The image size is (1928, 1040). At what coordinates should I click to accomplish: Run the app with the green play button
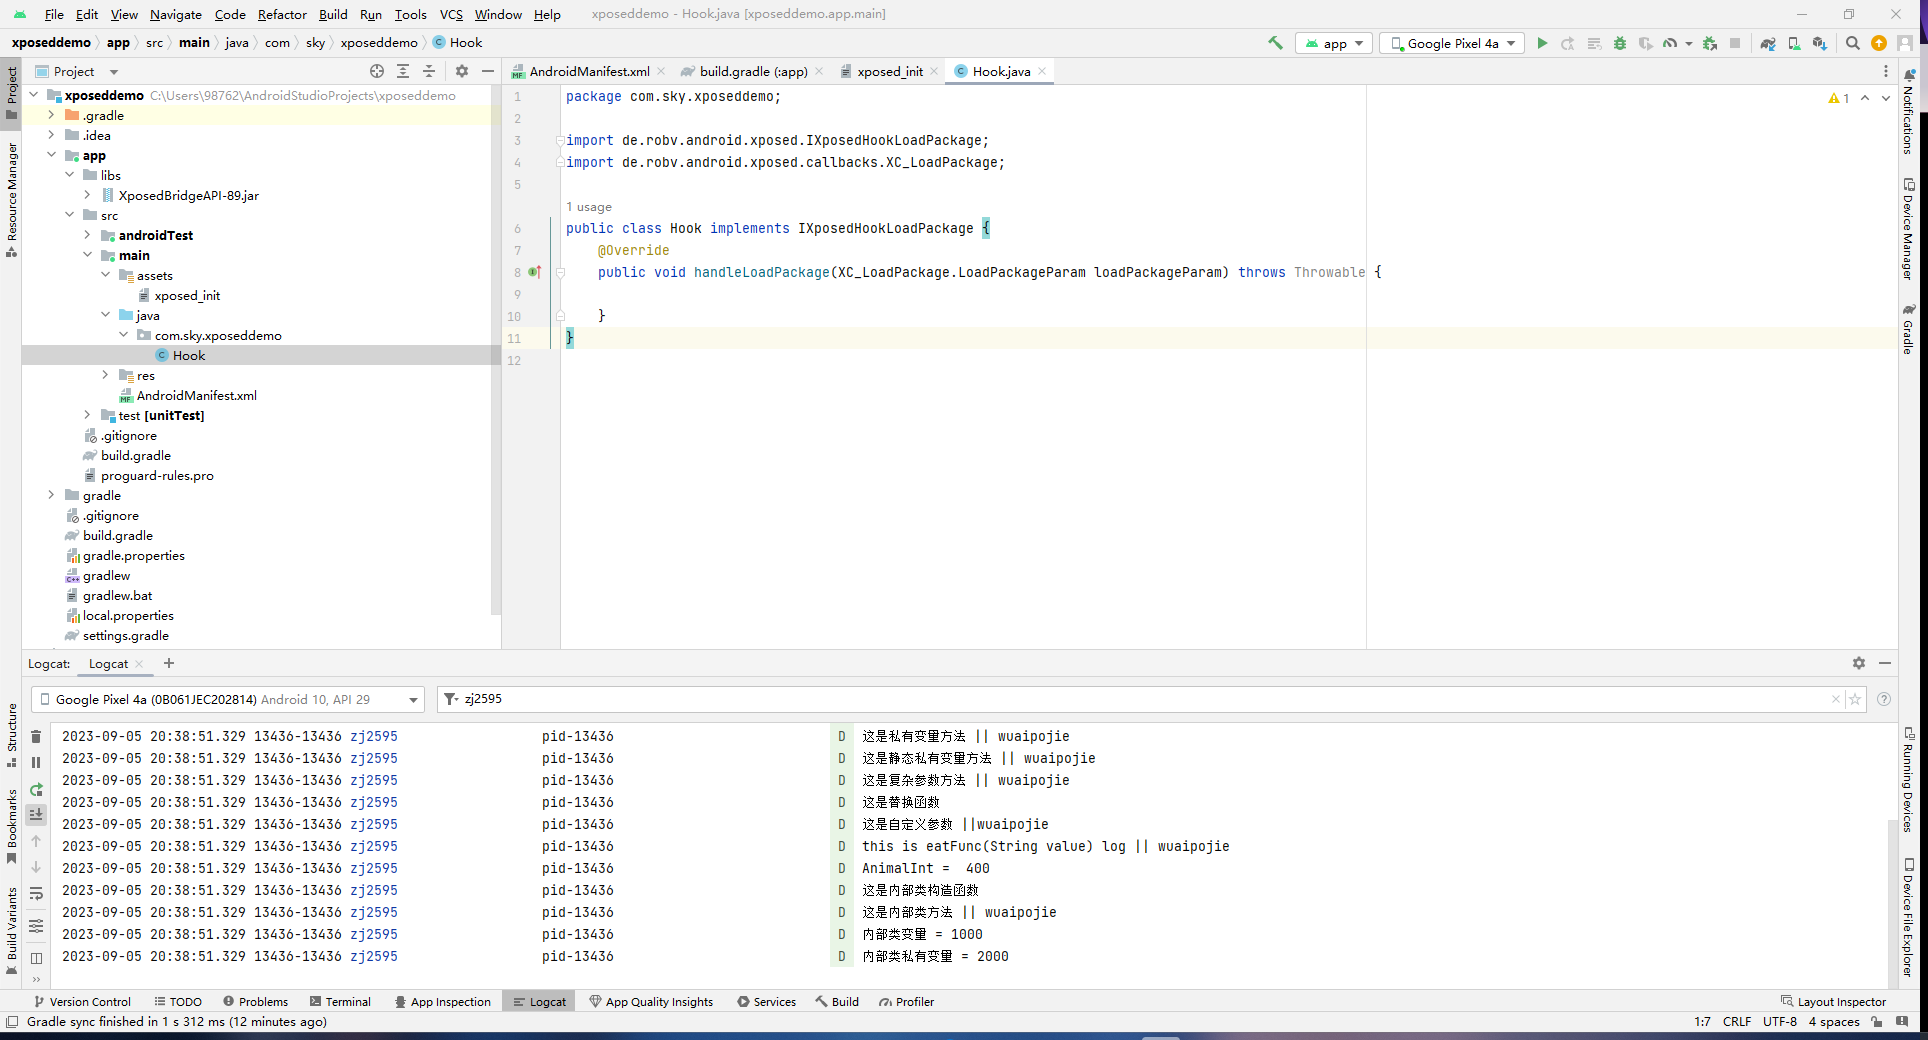[x=1542, y=43]
